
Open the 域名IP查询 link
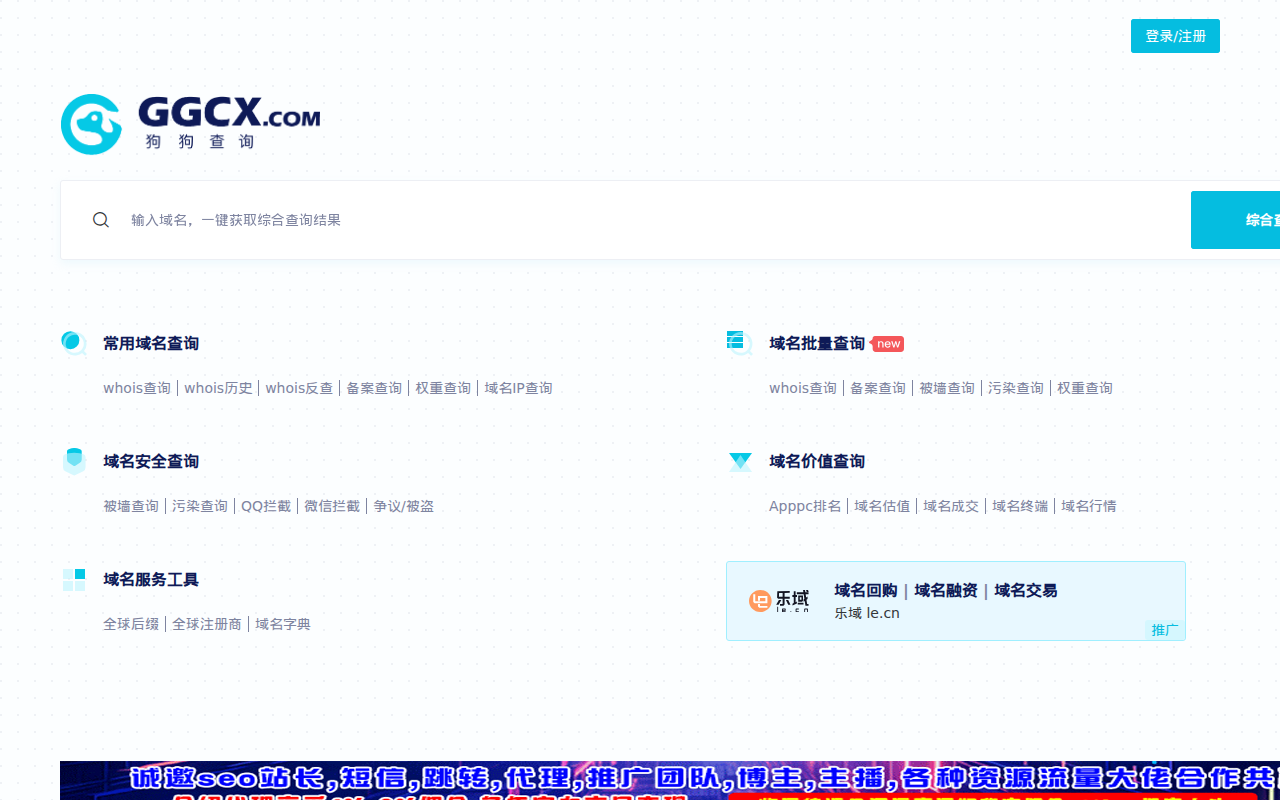point(518,388)
